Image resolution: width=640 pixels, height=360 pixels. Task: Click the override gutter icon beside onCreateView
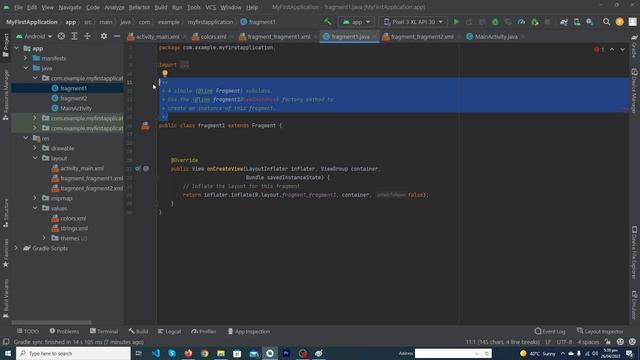(x=138, y=169)
